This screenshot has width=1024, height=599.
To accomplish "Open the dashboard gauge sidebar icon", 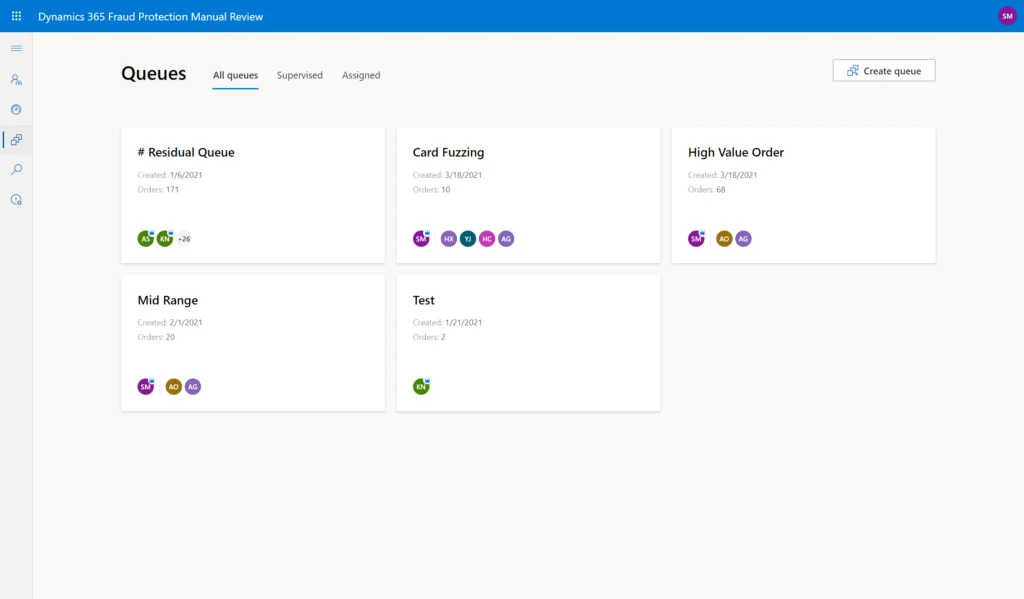I will click(16, 109).
